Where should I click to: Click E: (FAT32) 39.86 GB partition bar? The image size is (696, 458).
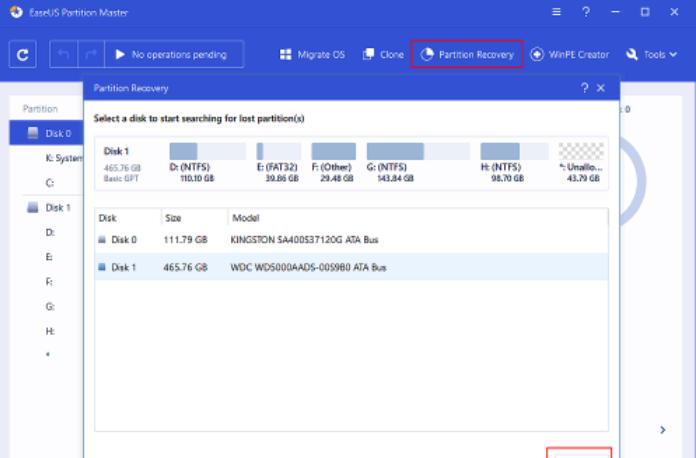tap(279, 151)
